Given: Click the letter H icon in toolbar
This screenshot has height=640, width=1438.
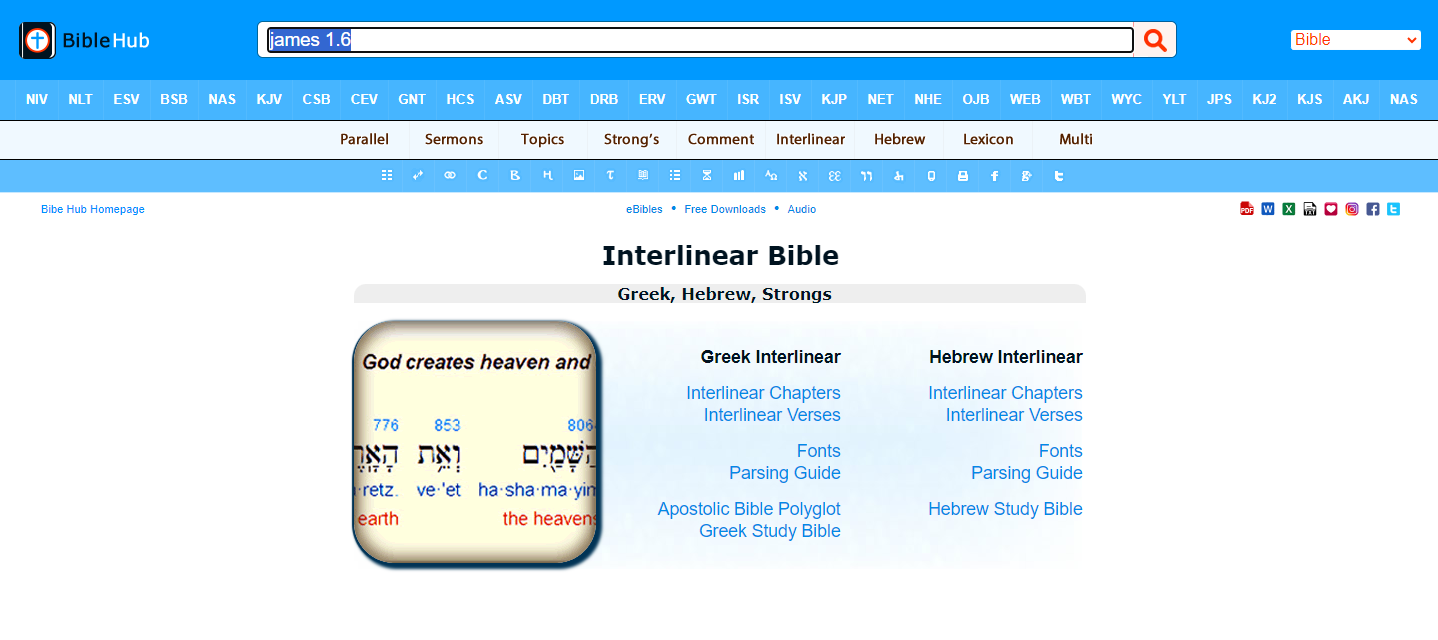Looking at the screenshot, I should pos(547,175).
